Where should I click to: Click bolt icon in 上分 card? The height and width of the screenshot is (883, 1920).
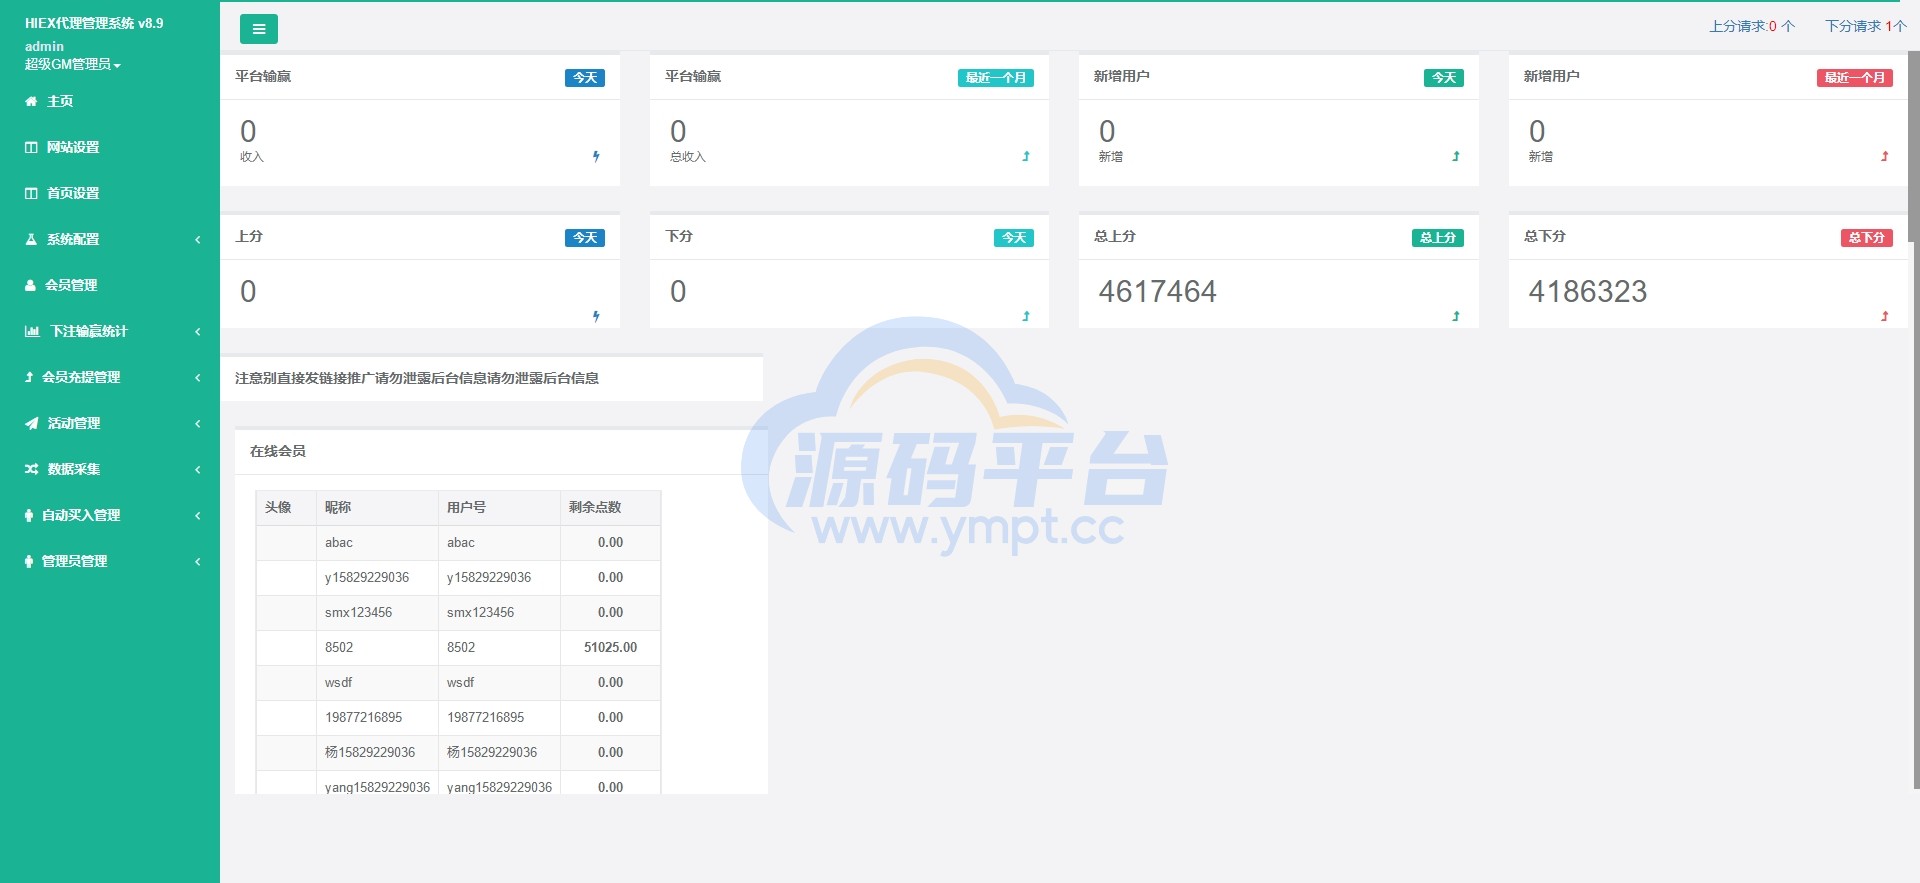[x=596, y=316]
